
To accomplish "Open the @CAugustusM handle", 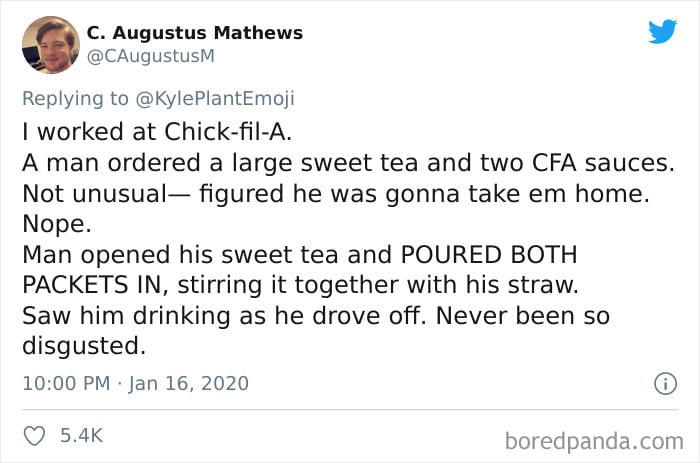I will pos(151,56).
